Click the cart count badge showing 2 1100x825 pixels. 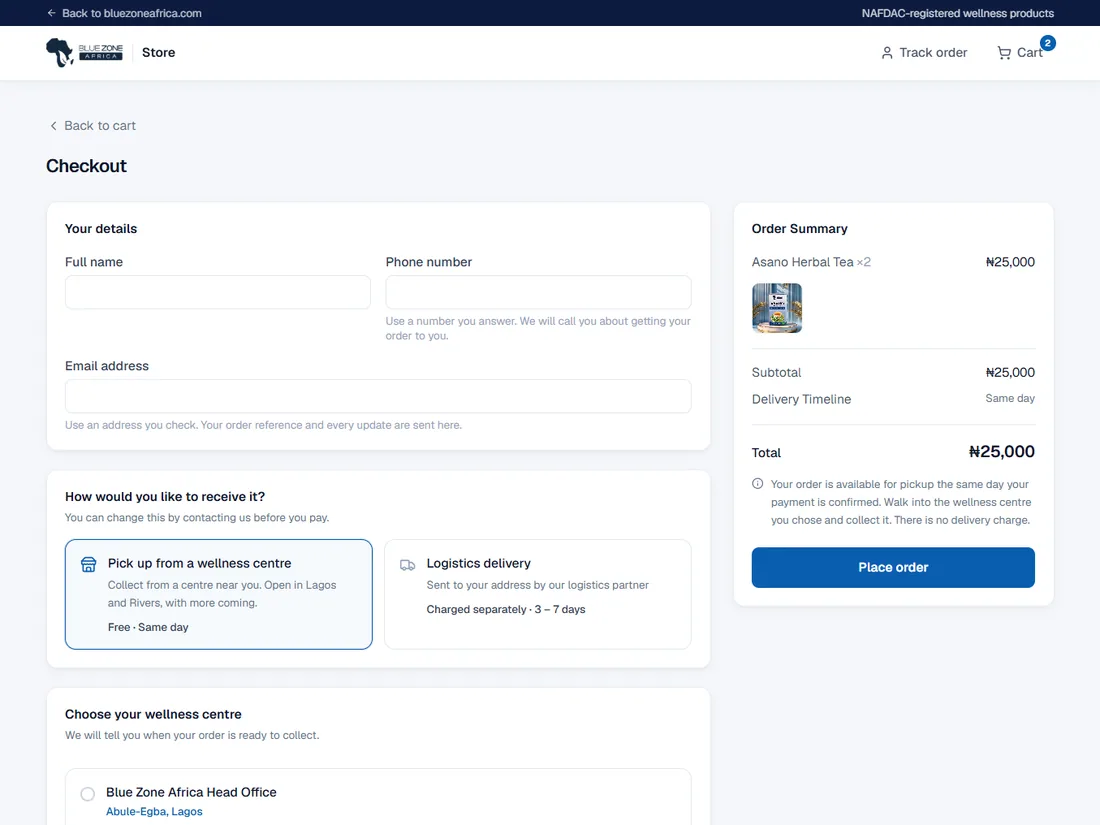1047,43
